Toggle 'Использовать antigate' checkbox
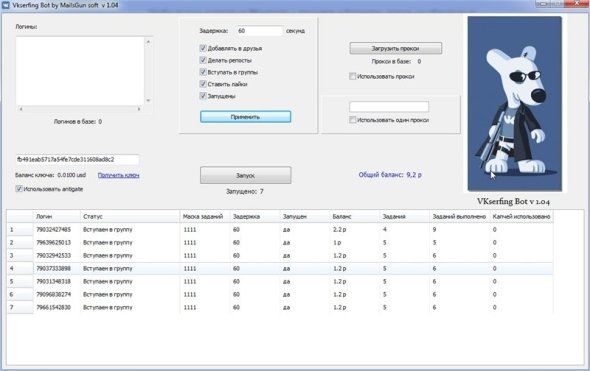The width and height of the screenshot is (590, 371). tap(19, 189)
